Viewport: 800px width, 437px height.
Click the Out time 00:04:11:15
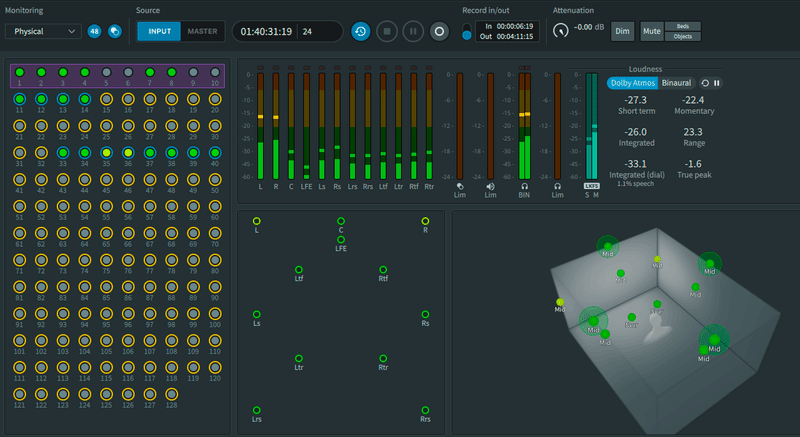pyautogui.click(x=515, y=36)
